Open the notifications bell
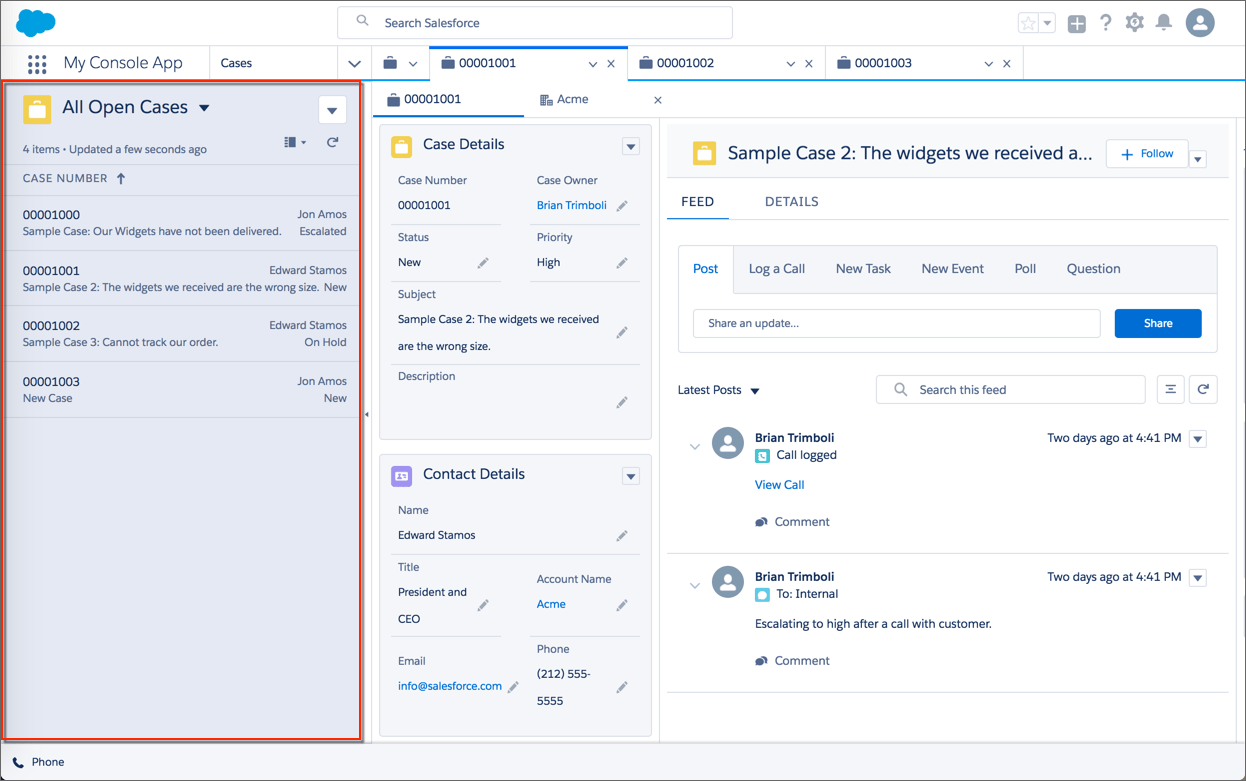The image size is (1246, 781). 1163,22
